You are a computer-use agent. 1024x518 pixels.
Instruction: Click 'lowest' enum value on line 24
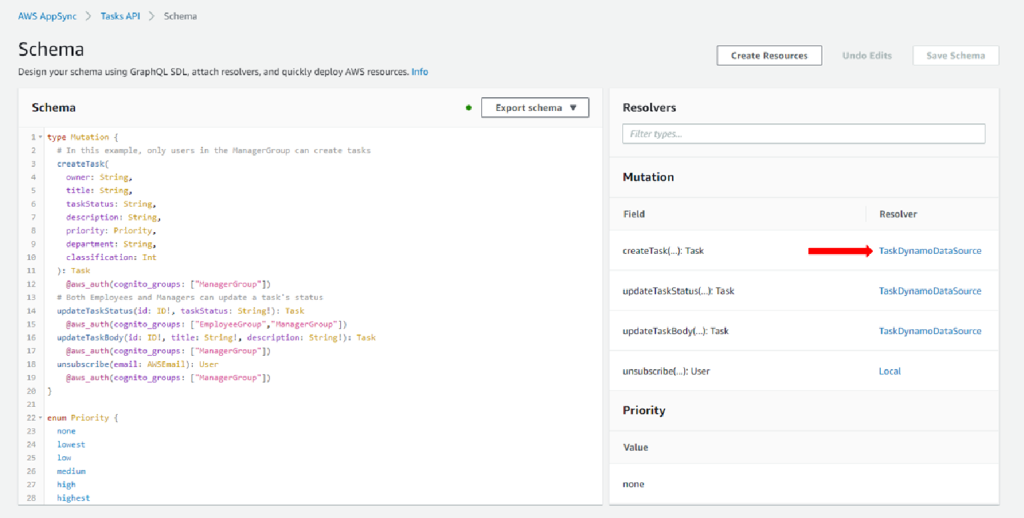[71, 444]
